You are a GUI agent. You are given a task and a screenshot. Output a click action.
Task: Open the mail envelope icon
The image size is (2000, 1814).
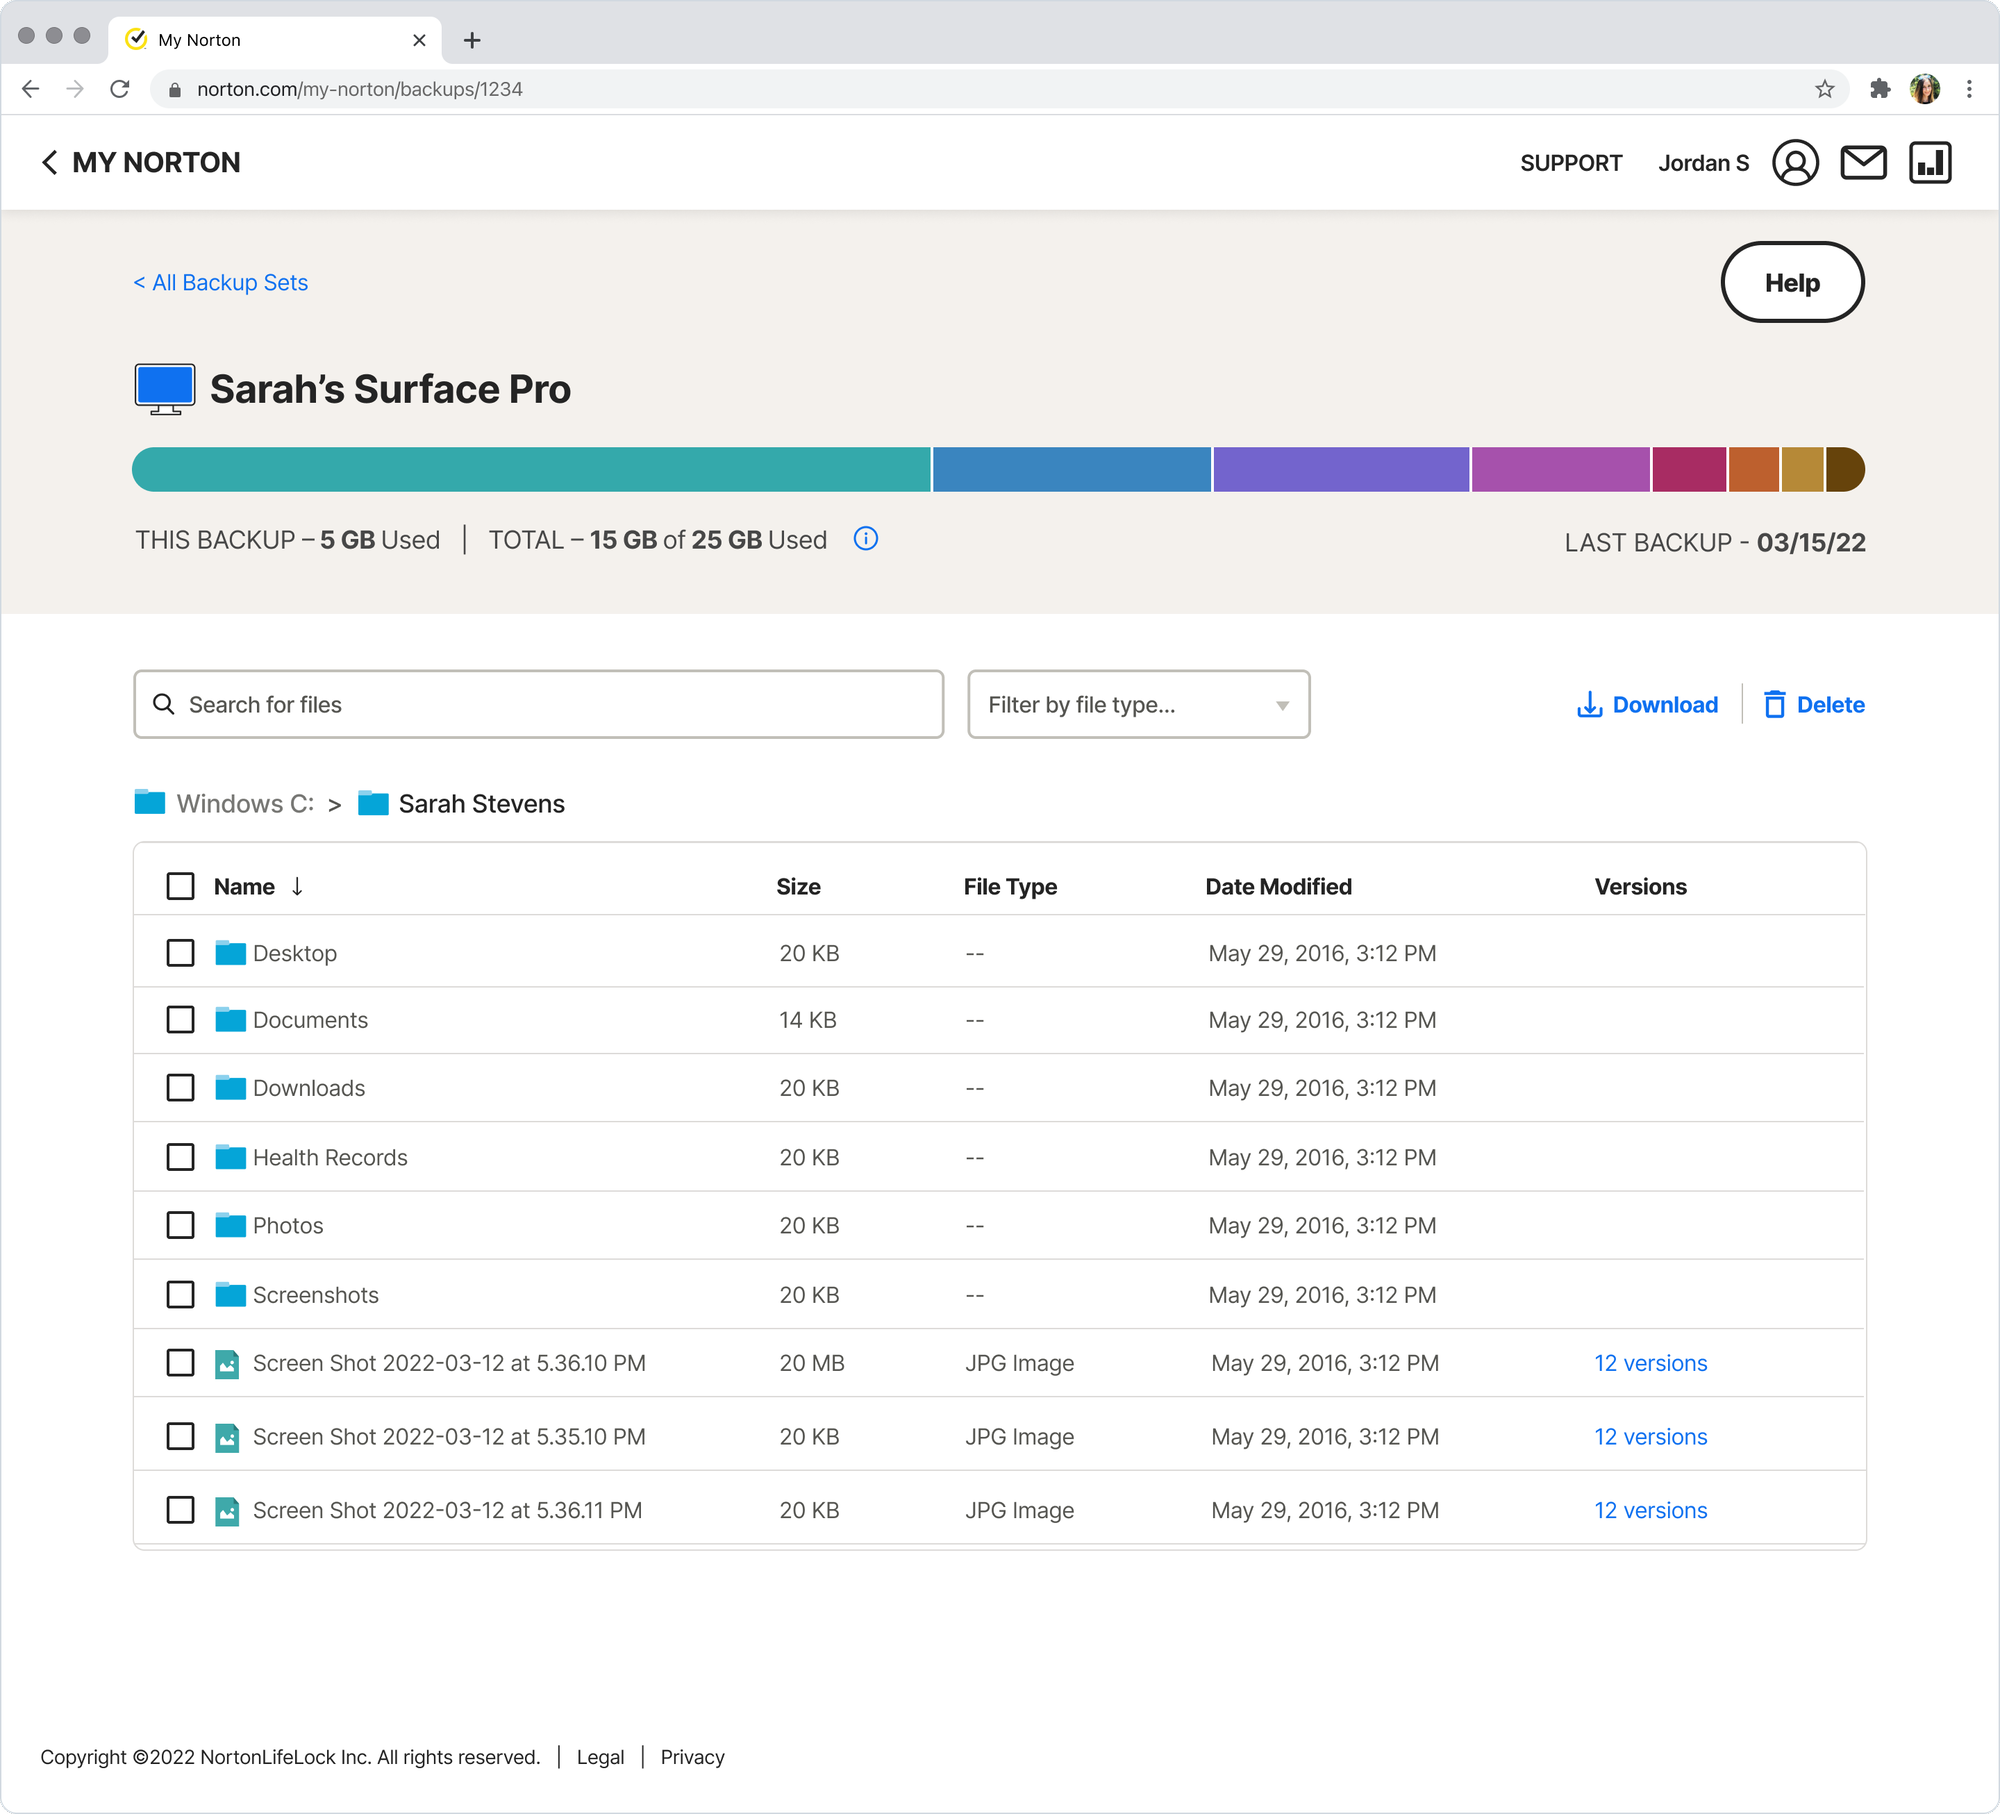coord(1864,162)
